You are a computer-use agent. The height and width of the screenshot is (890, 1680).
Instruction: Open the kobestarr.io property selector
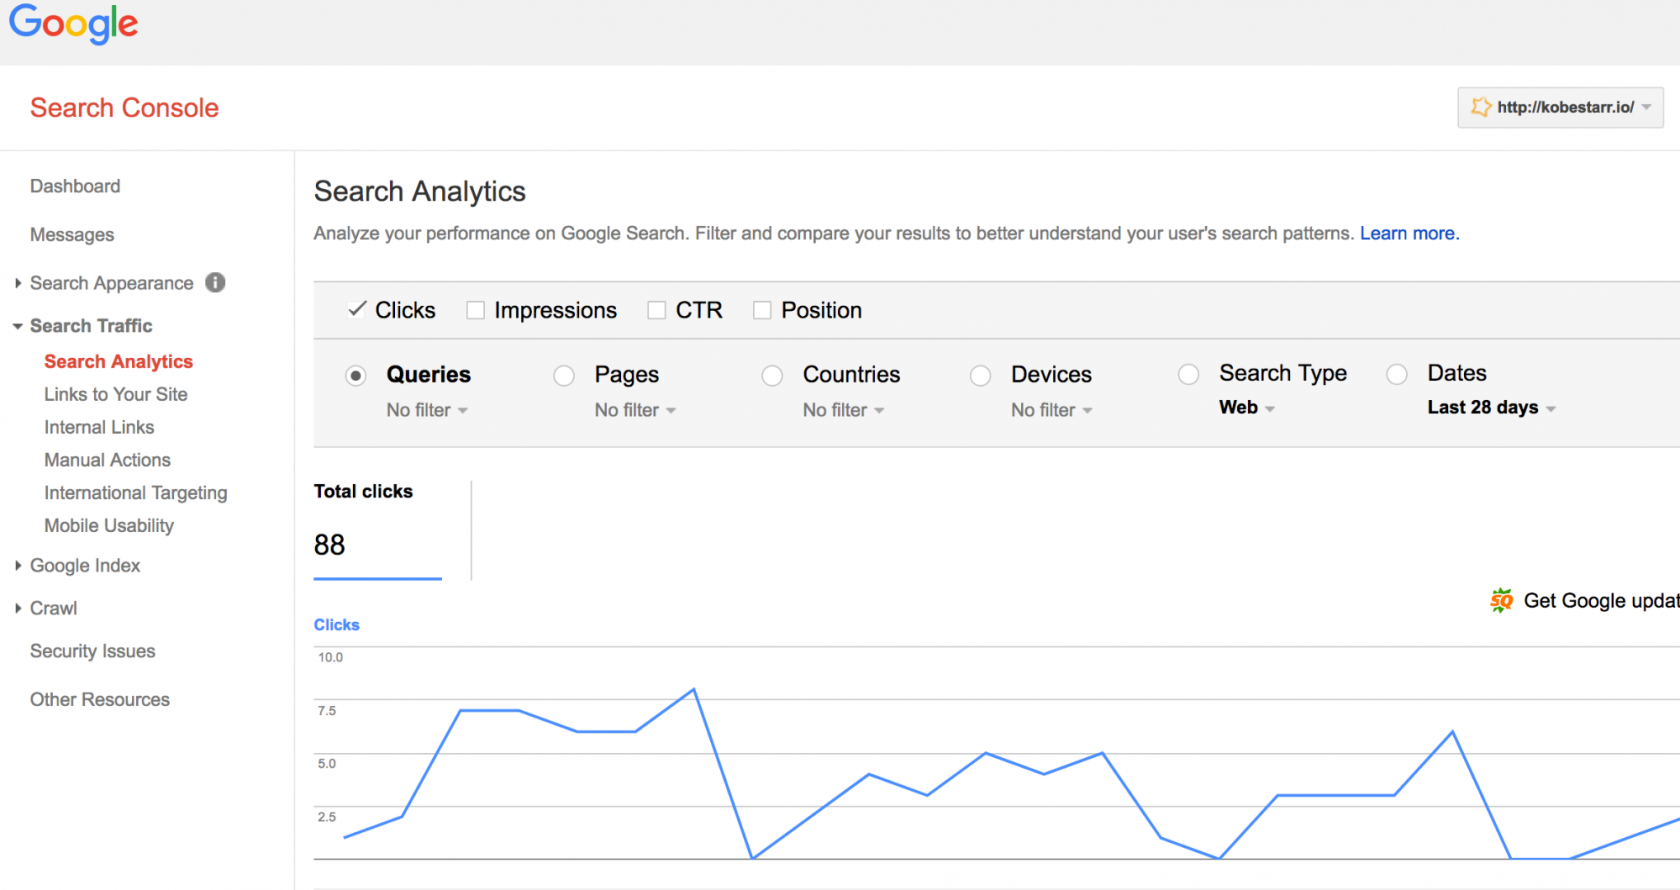1560,107
